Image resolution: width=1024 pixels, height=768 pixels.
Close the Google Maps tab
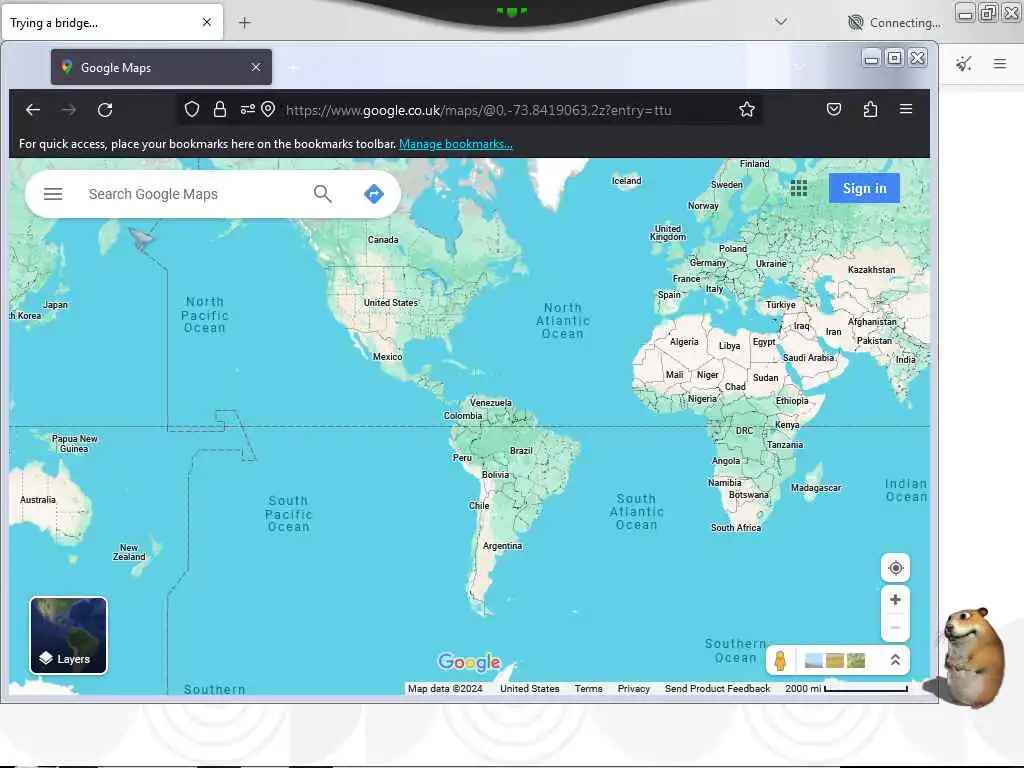pyautogui.click(x=256, y=67)
